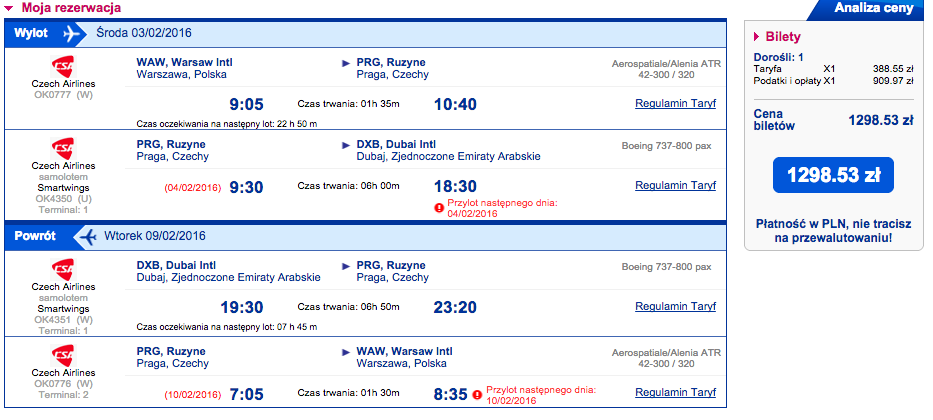Click the return airplane icon next to Powrót
The height and width of the screenshot is (420, 933).
point(88,236)
